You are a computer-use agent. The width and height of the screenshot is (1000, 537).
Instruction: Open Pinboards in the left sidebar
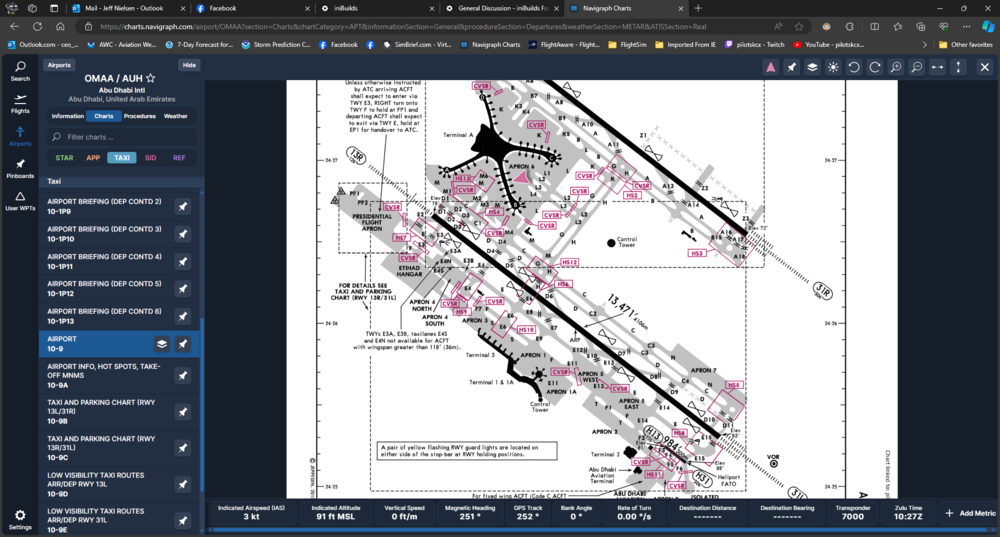tap(20, 169)
